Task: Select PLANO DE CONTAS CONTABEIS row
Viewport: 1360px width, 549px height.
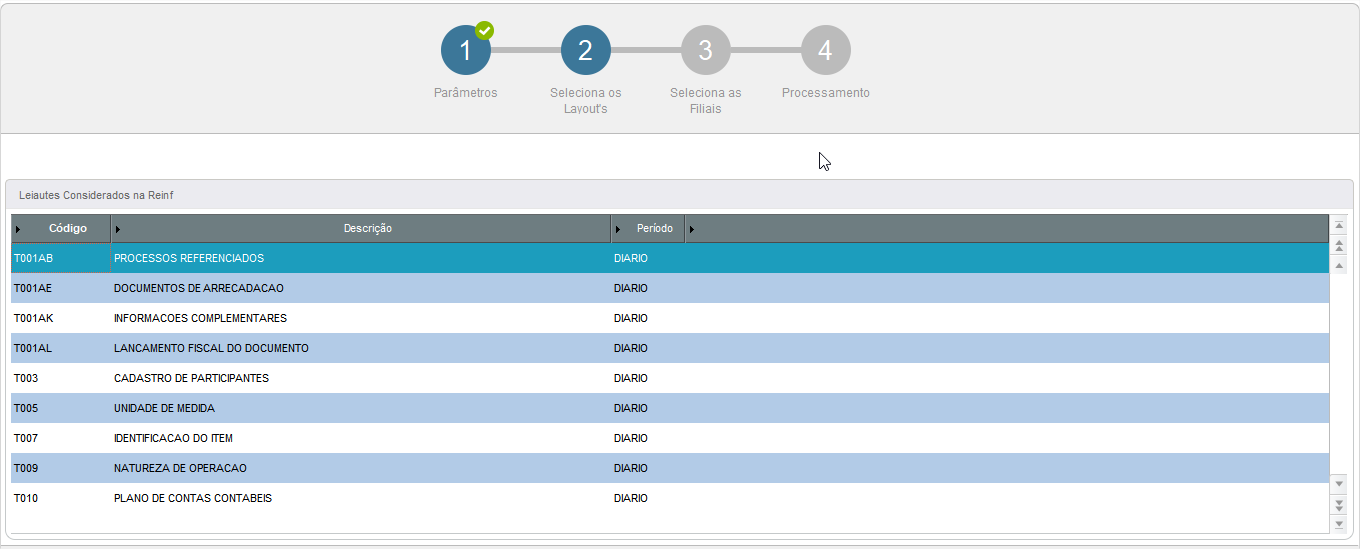Action: (670, 498)
